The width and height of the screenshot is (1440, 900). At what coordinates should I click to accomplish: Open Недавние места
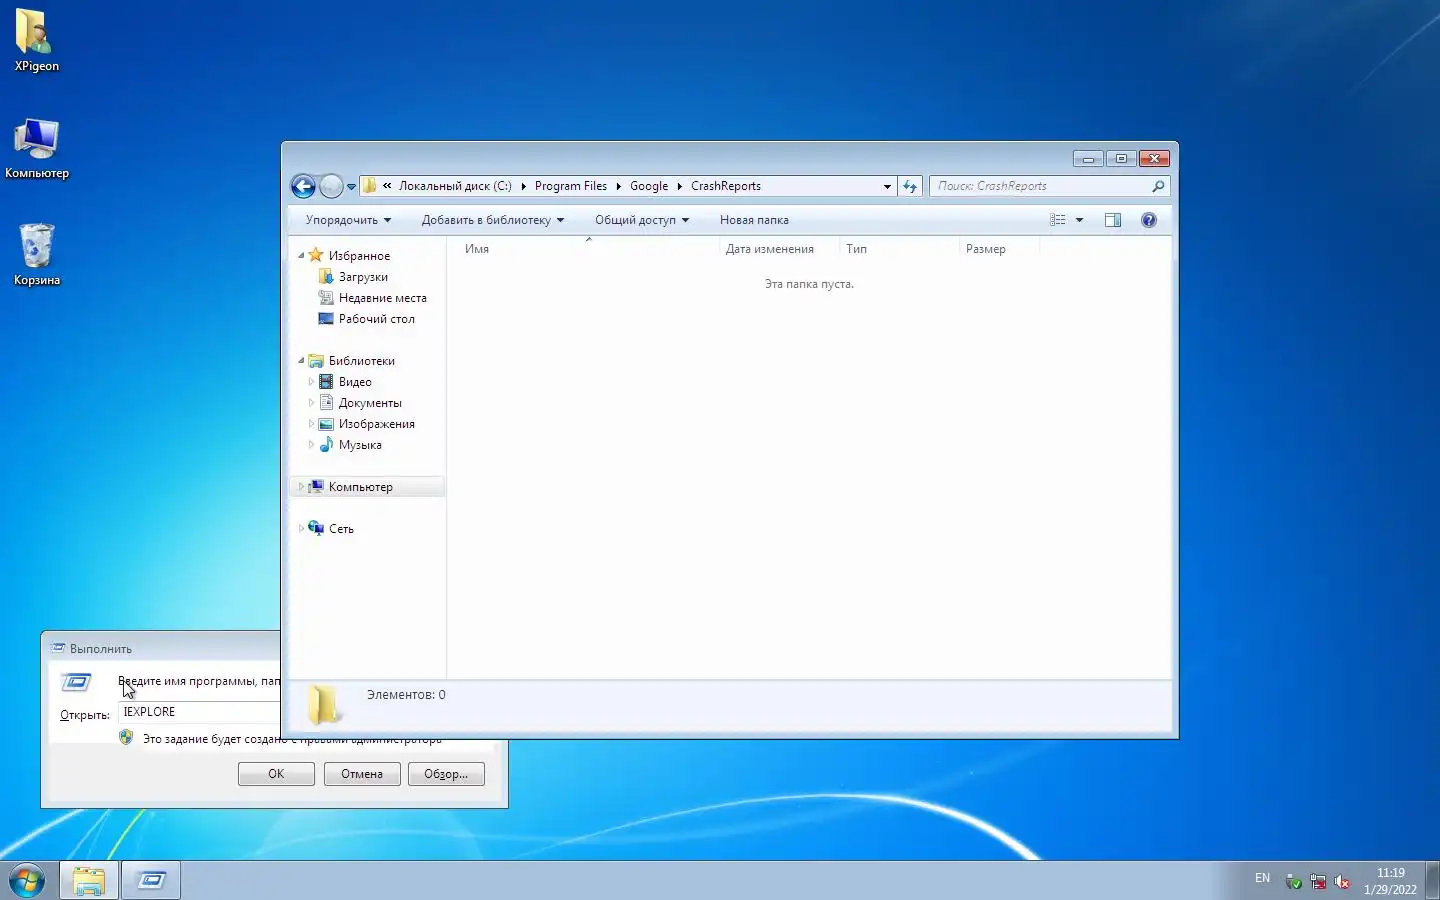382,298
